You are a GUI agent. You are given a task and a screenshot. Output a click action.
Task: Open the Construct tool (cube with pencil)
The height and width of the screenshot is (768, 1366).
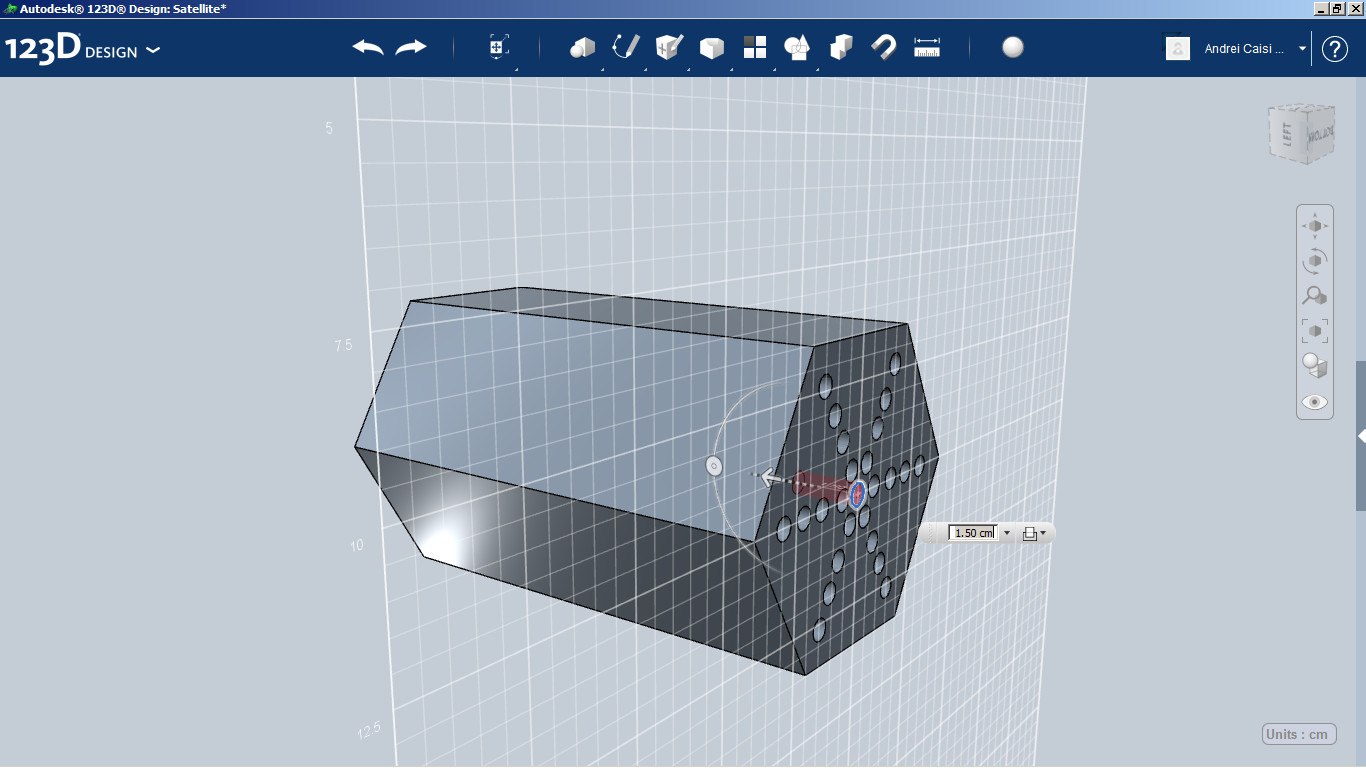[669, 47]
